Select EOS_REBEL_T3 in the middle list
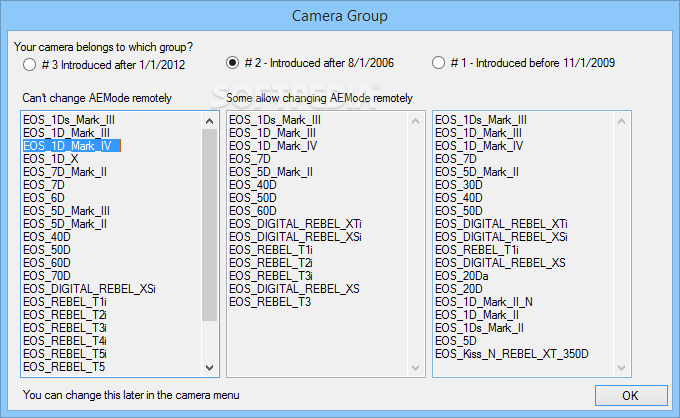 [270, 302]
